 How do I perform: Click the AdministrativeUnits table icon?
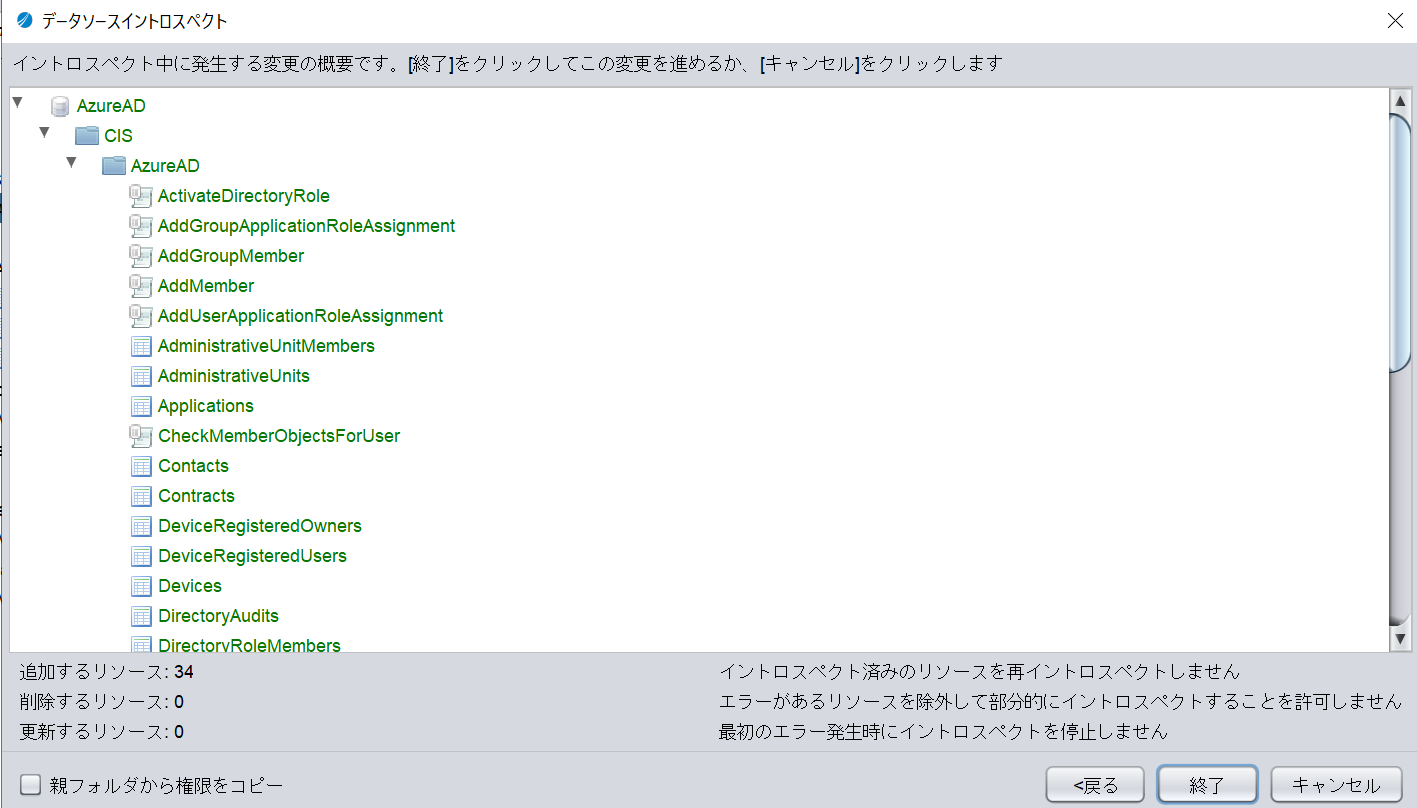[141, 376]
